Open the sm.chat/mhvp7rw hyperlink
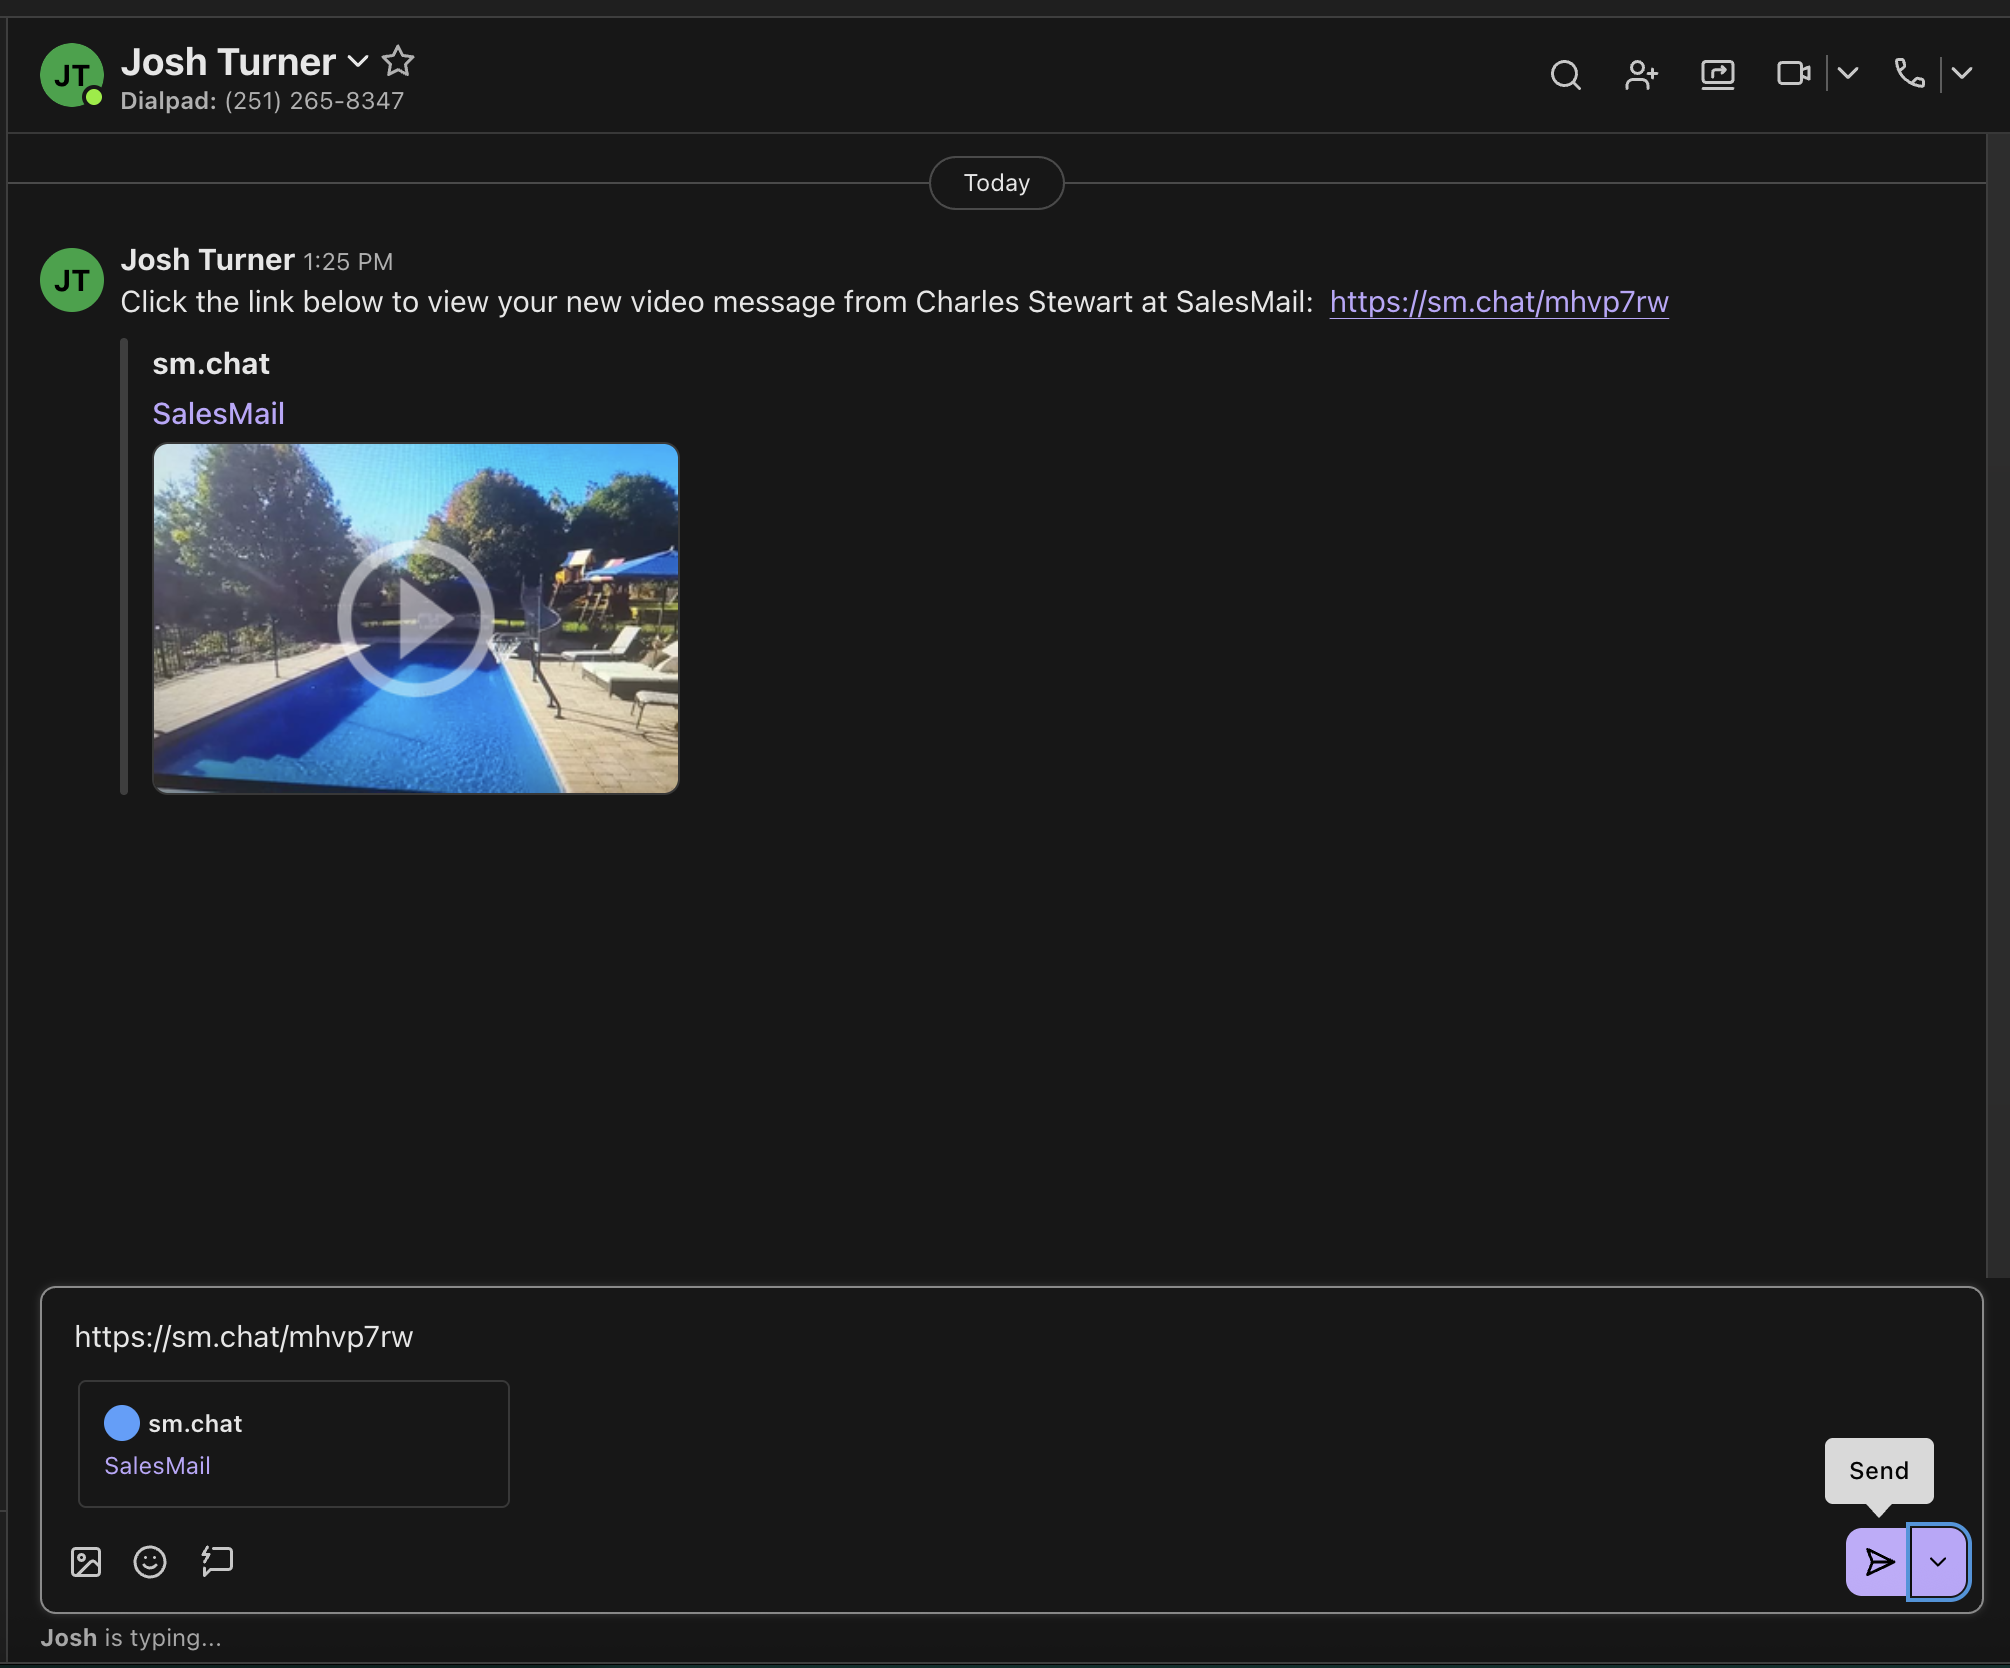 [1498, 302]
